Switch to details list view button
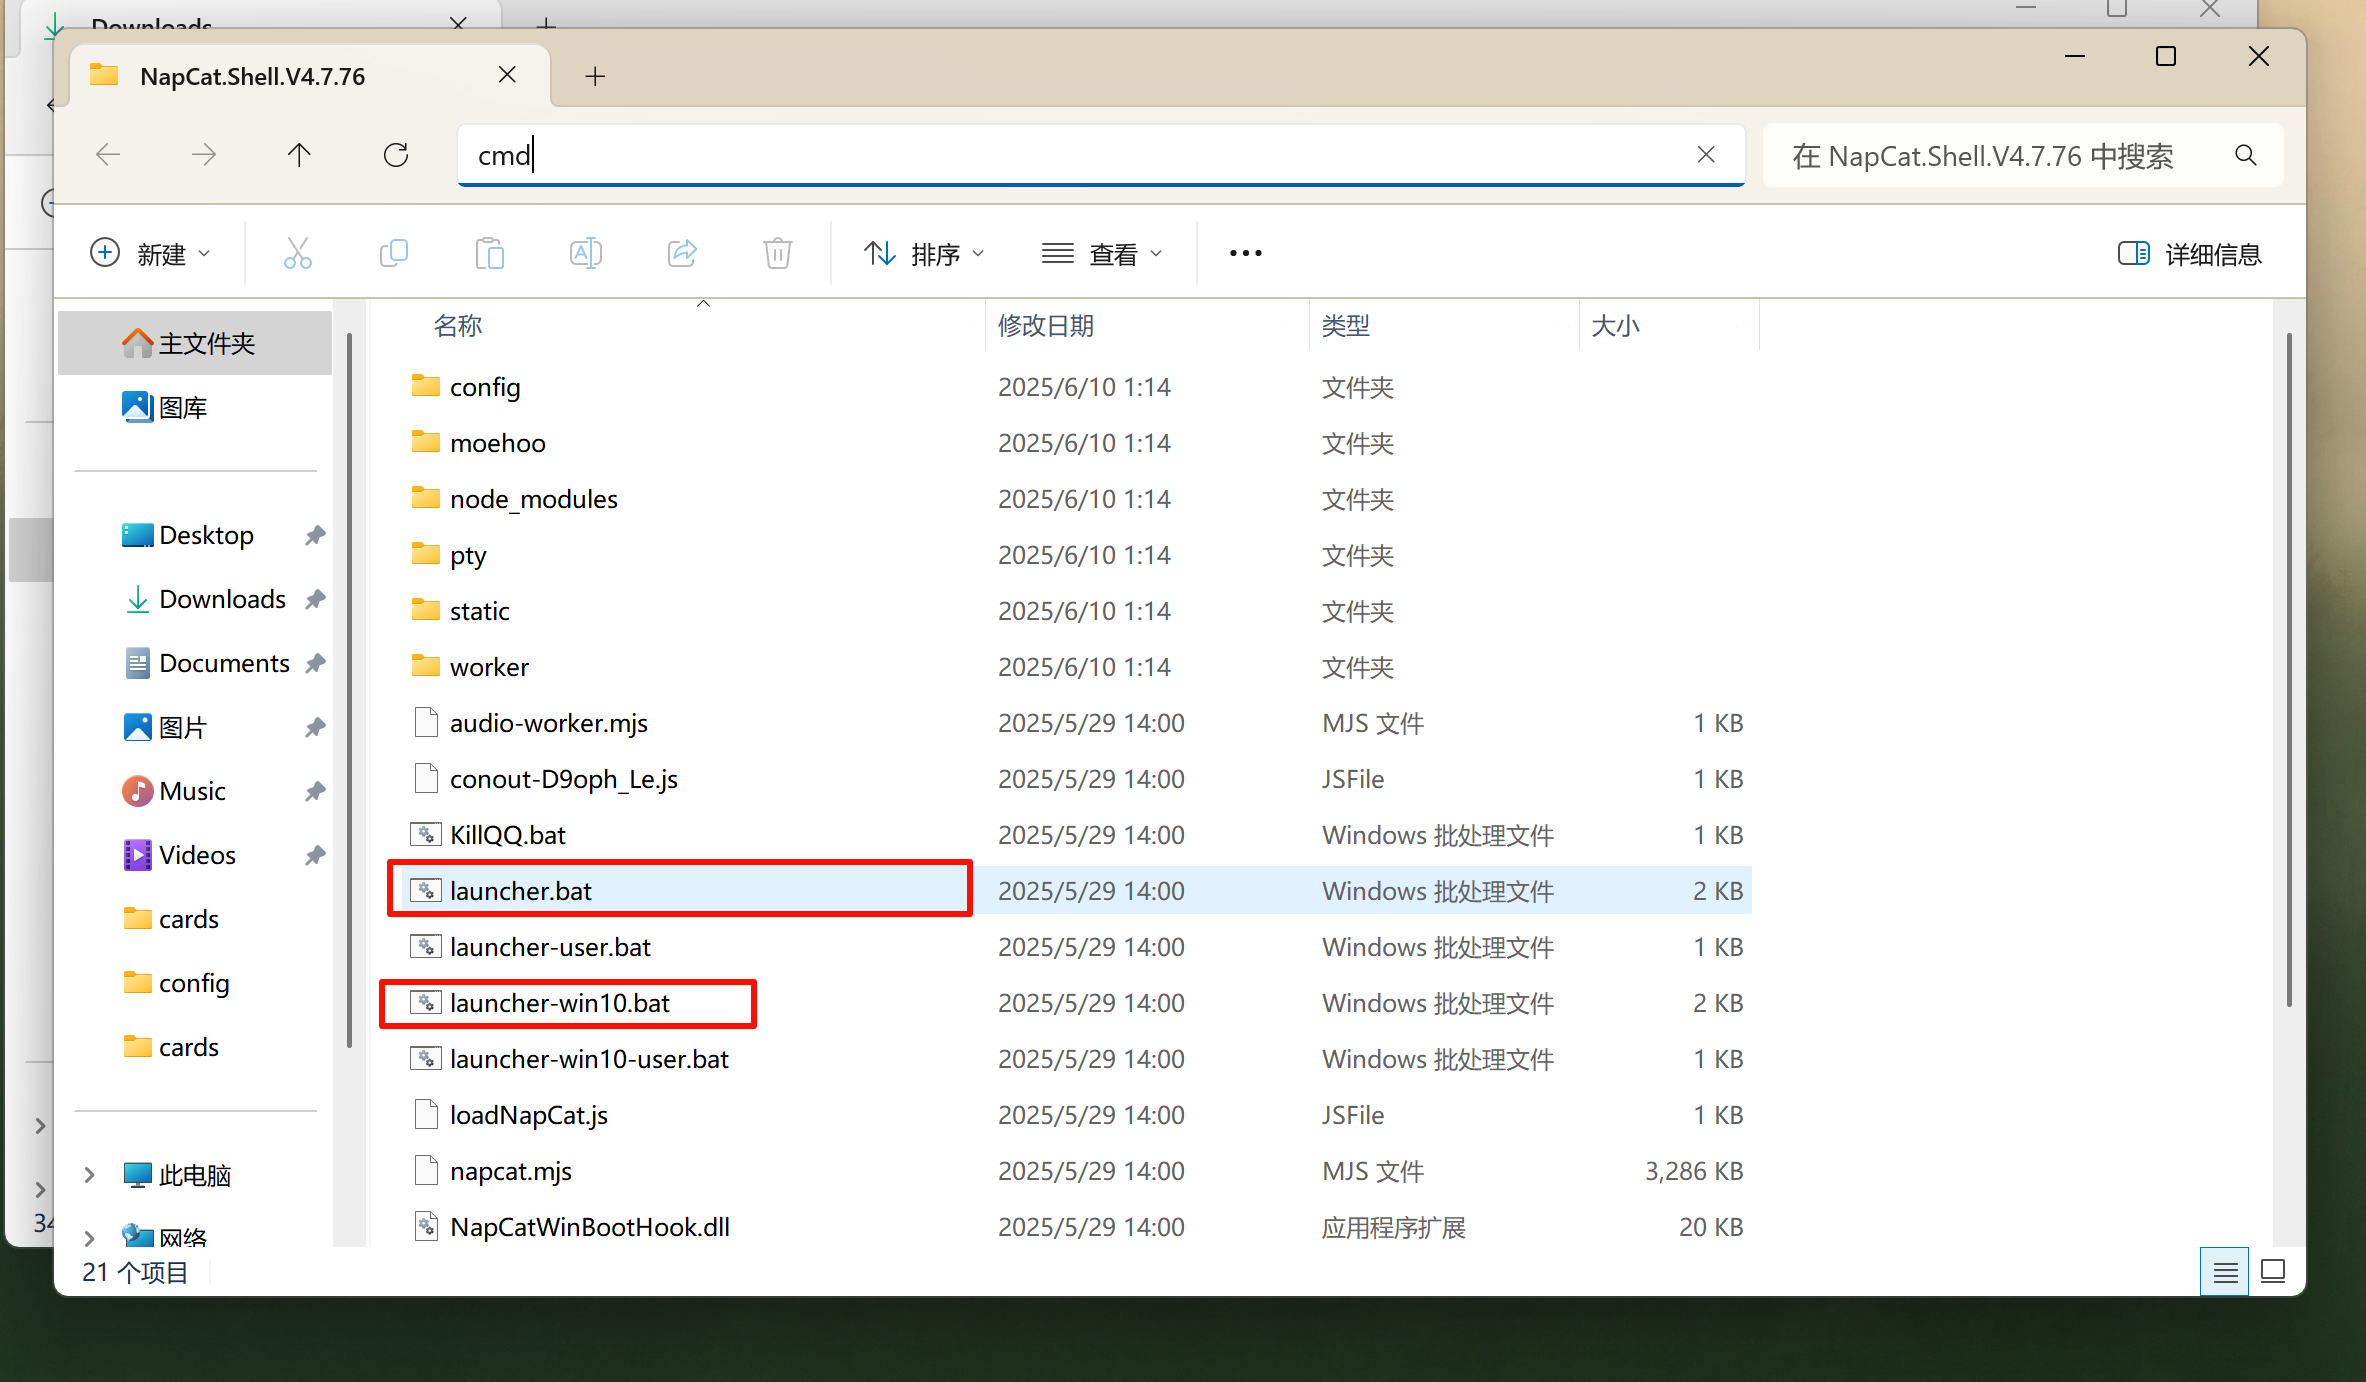 click(x=2225, y=1272)
